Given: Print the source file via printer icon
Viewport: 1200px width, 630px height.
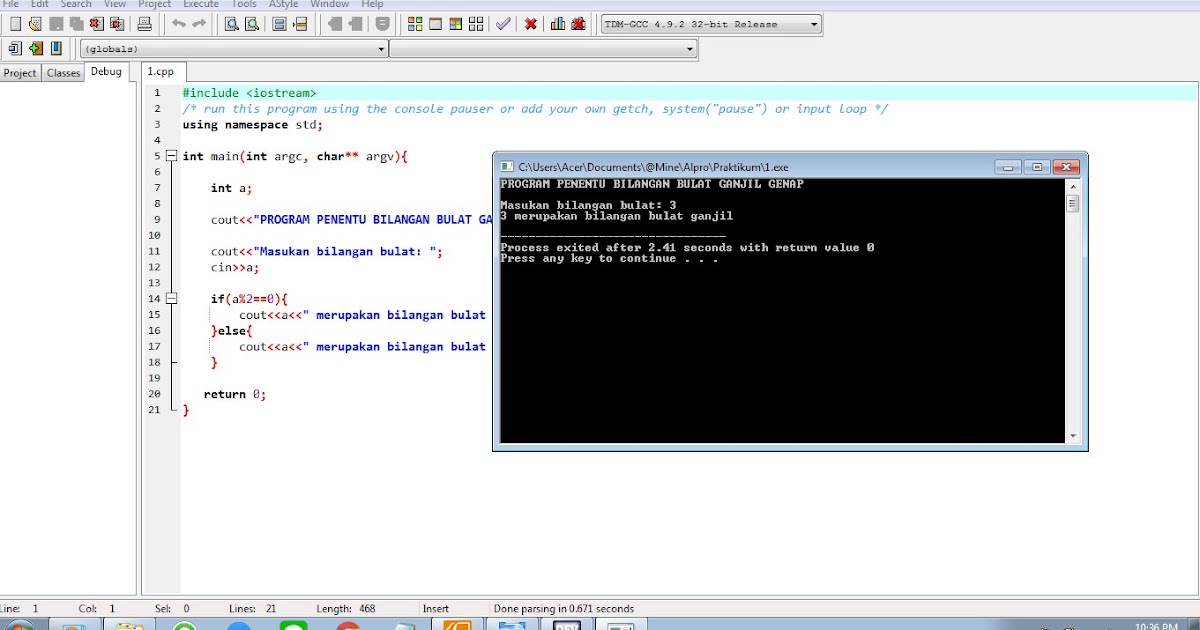Looking at the screenshot, I should pos(145,24).
